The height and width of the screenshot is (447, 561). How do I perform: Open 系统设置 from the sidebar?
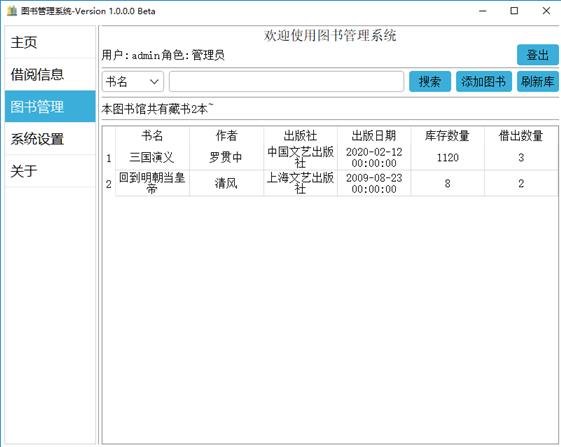(50, 139)
